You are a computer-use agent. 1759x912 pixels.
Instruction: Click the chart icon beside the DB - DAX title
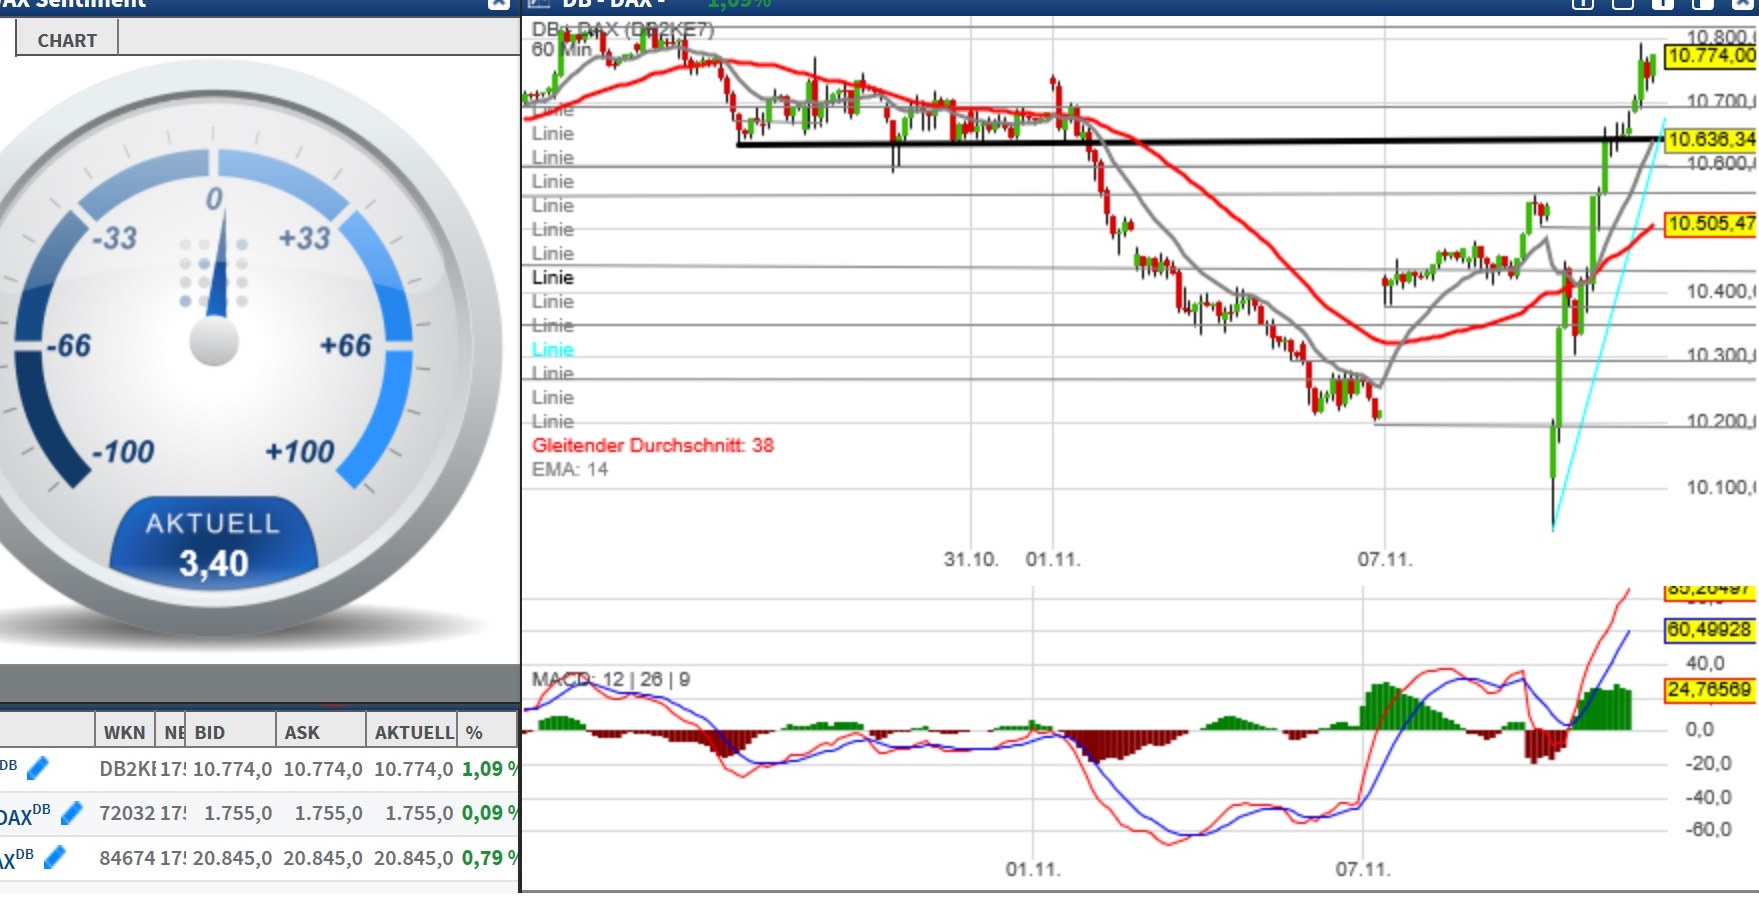click(540, 5)
